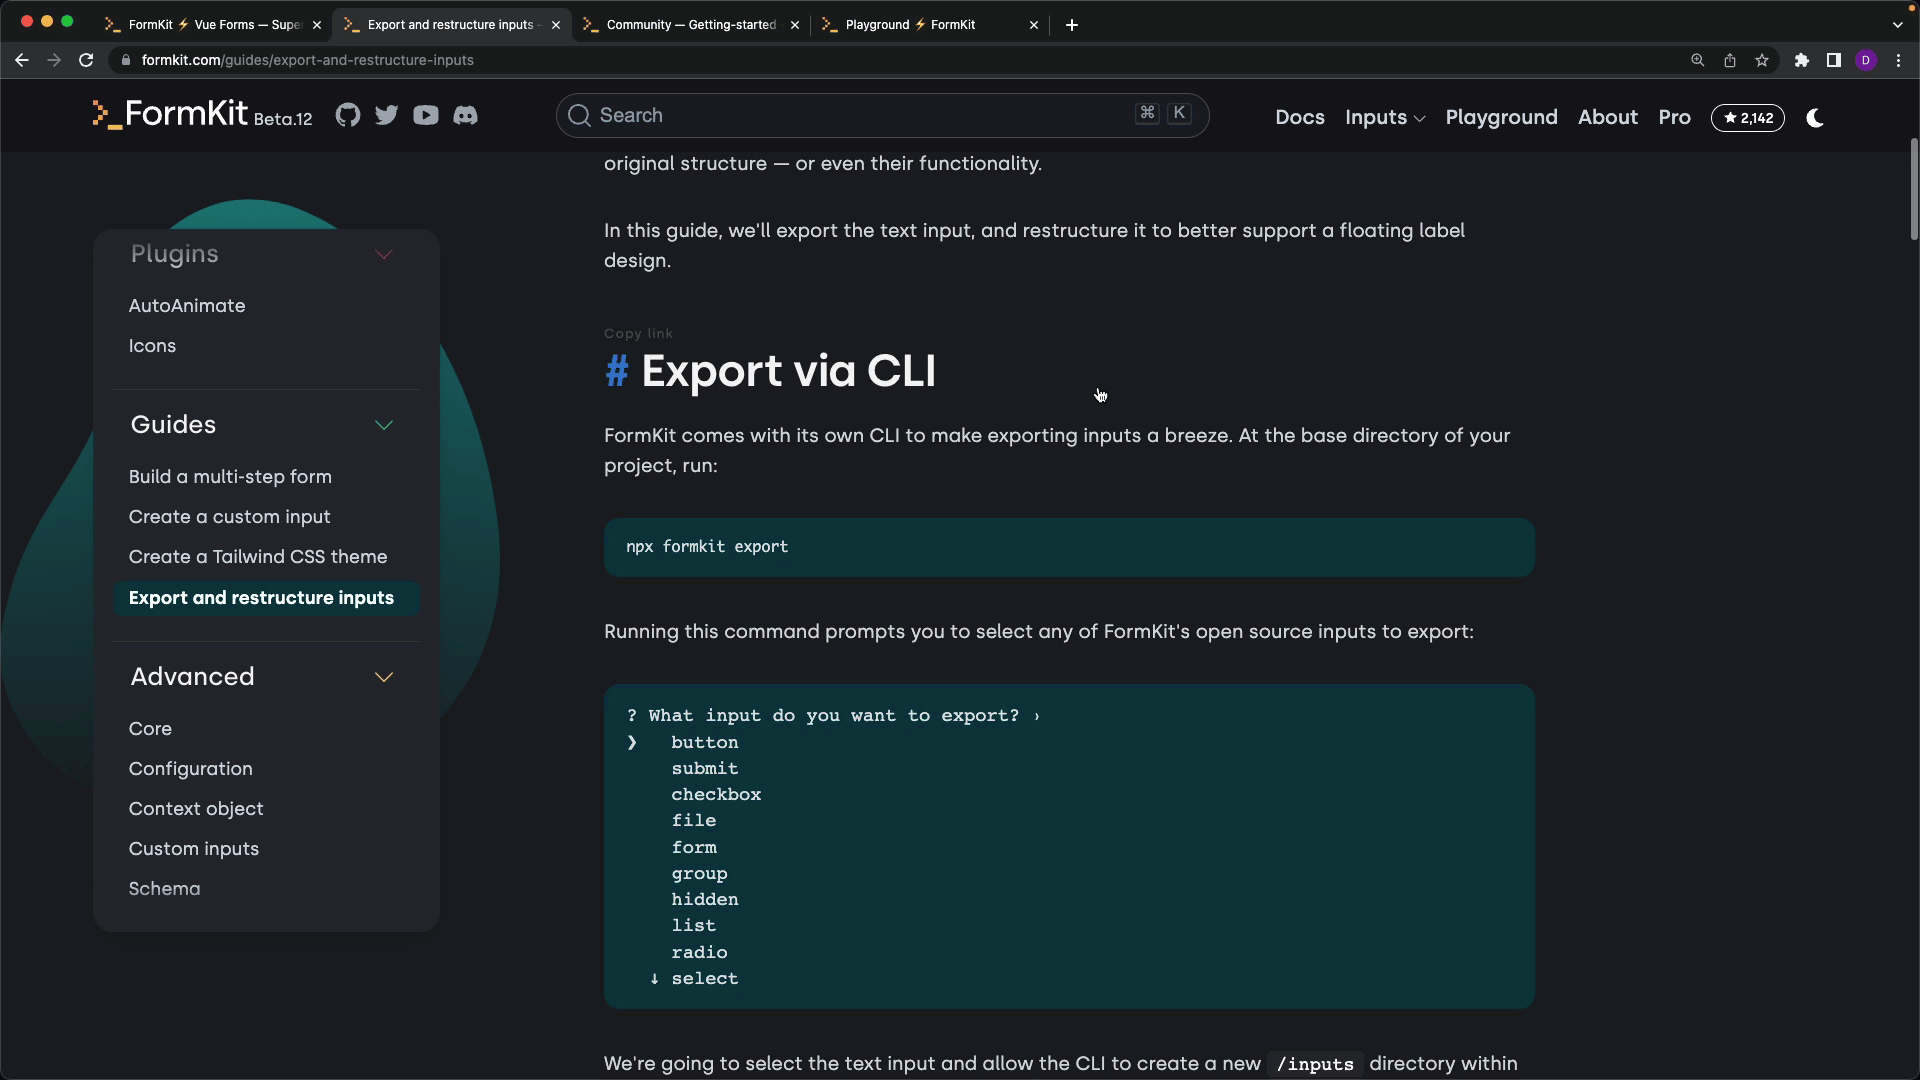
Task: Click 'select' line in CLI output
Action: coord(704,979)
